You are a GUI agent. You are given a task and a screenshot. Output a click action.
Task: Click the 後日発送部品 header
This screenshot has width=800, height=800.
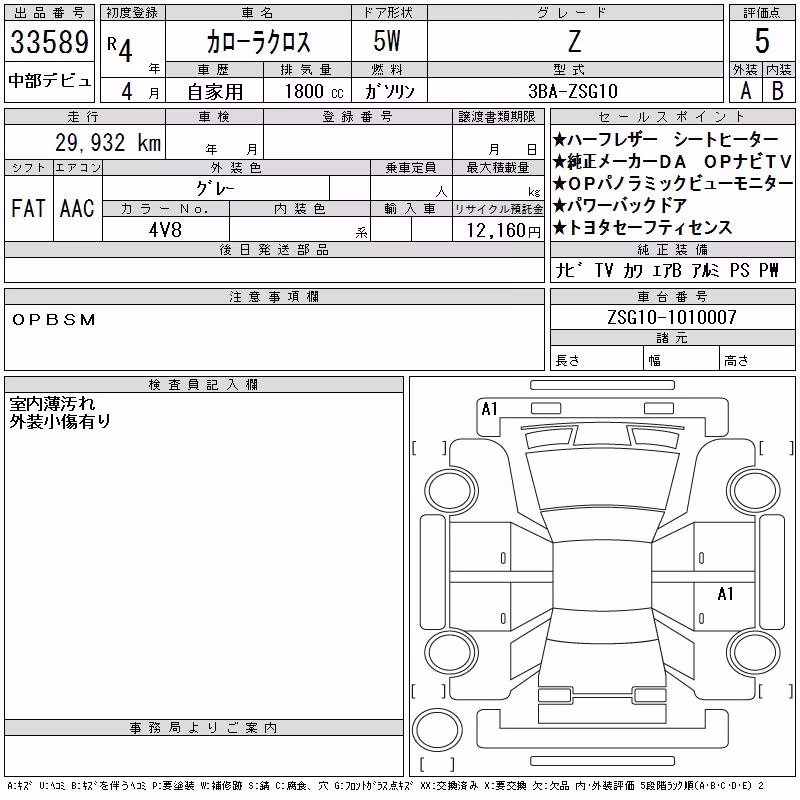(274, 250)
